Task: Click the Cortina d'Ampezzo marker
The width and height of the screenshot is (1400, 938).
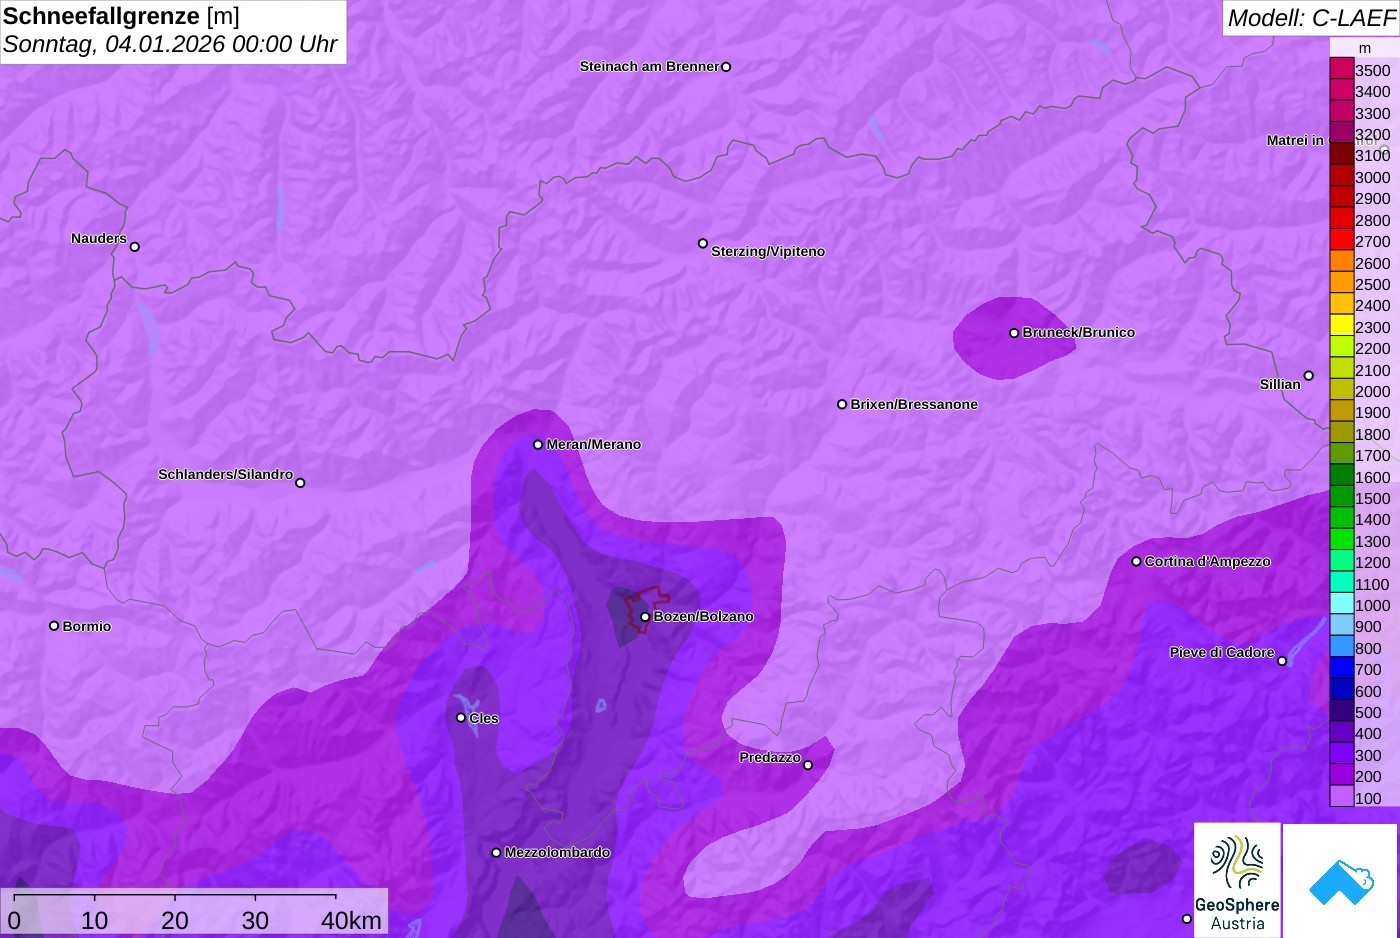Action: pyautogui.click(x=1136, y=561)
